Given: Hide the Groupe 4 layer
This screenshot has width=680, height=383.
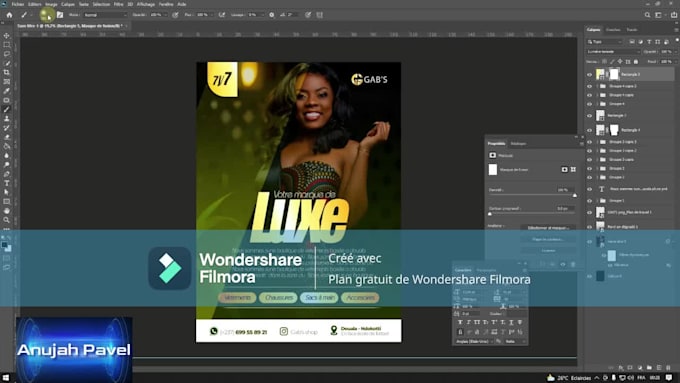Looking at the screenshot, I should [589, 104].
